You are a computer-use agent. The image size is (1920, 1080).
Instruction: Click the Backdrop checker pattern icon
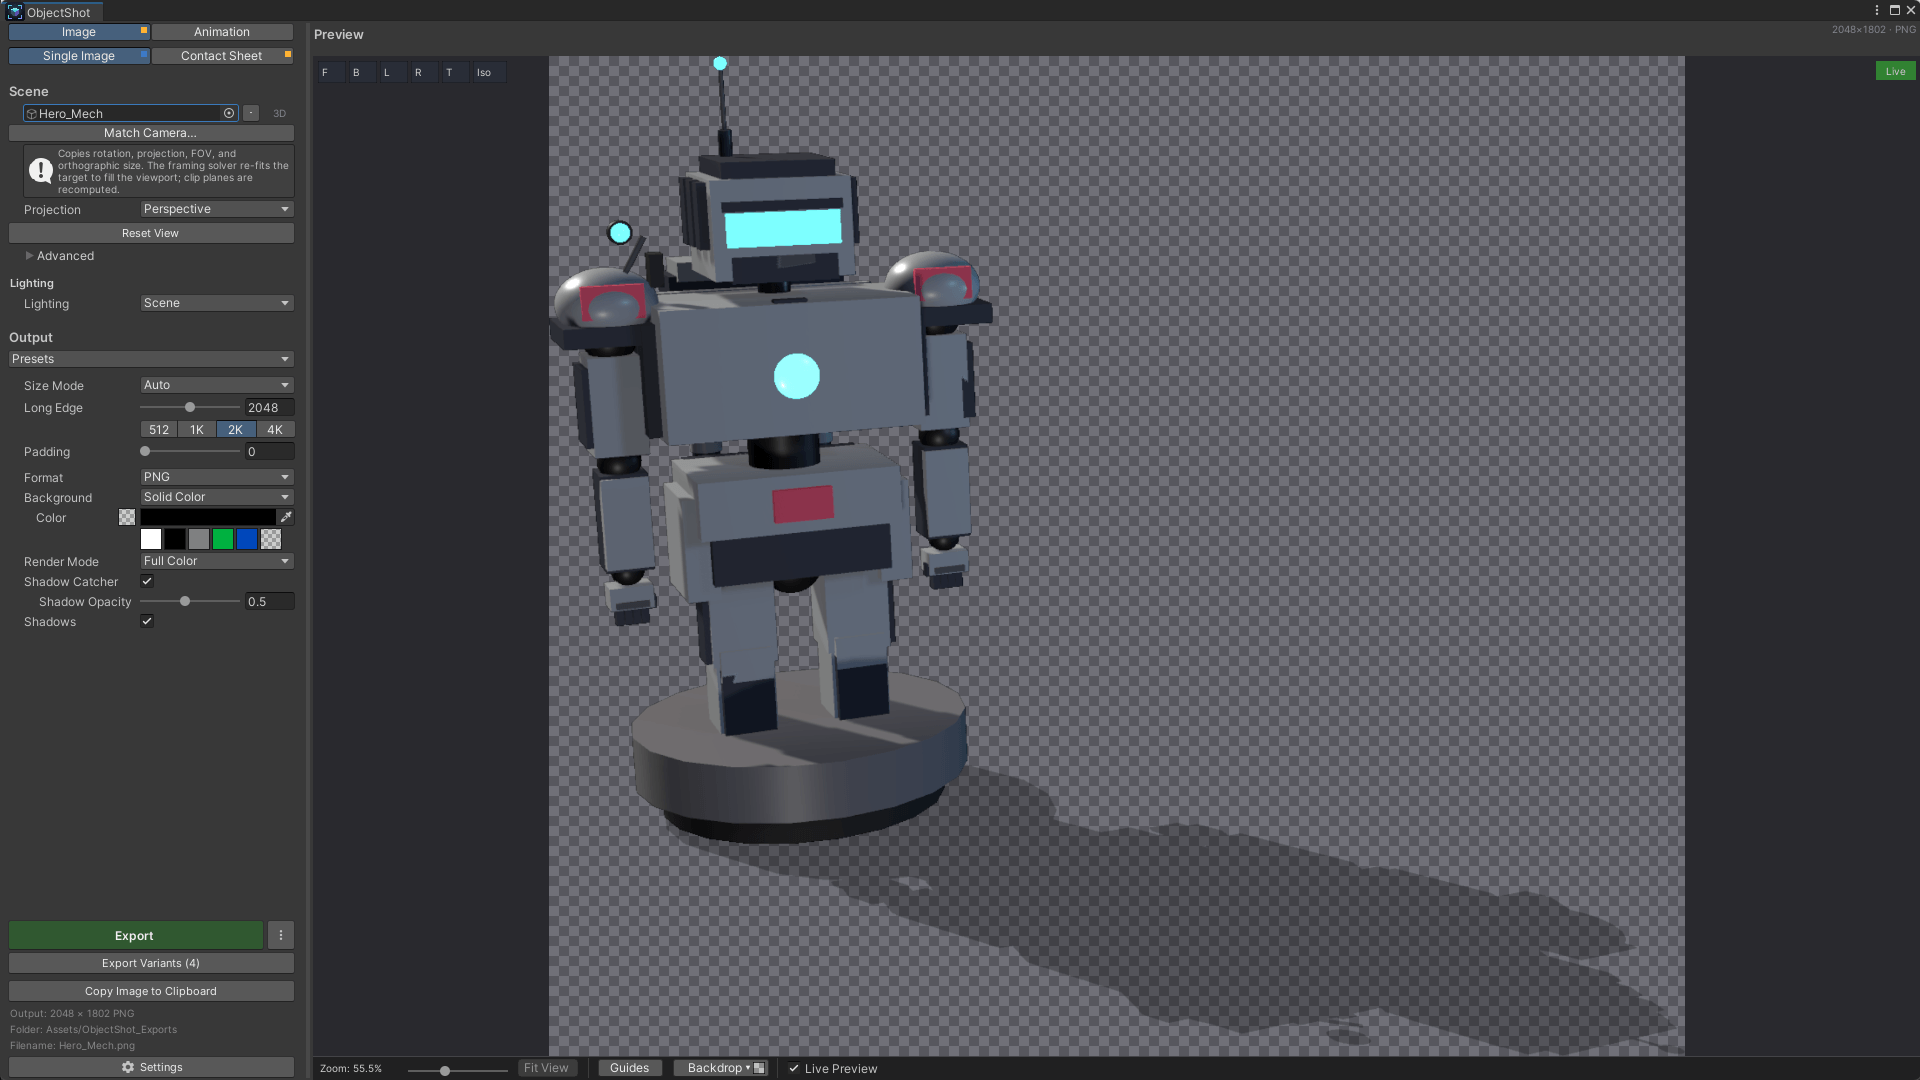point(759,1068)
